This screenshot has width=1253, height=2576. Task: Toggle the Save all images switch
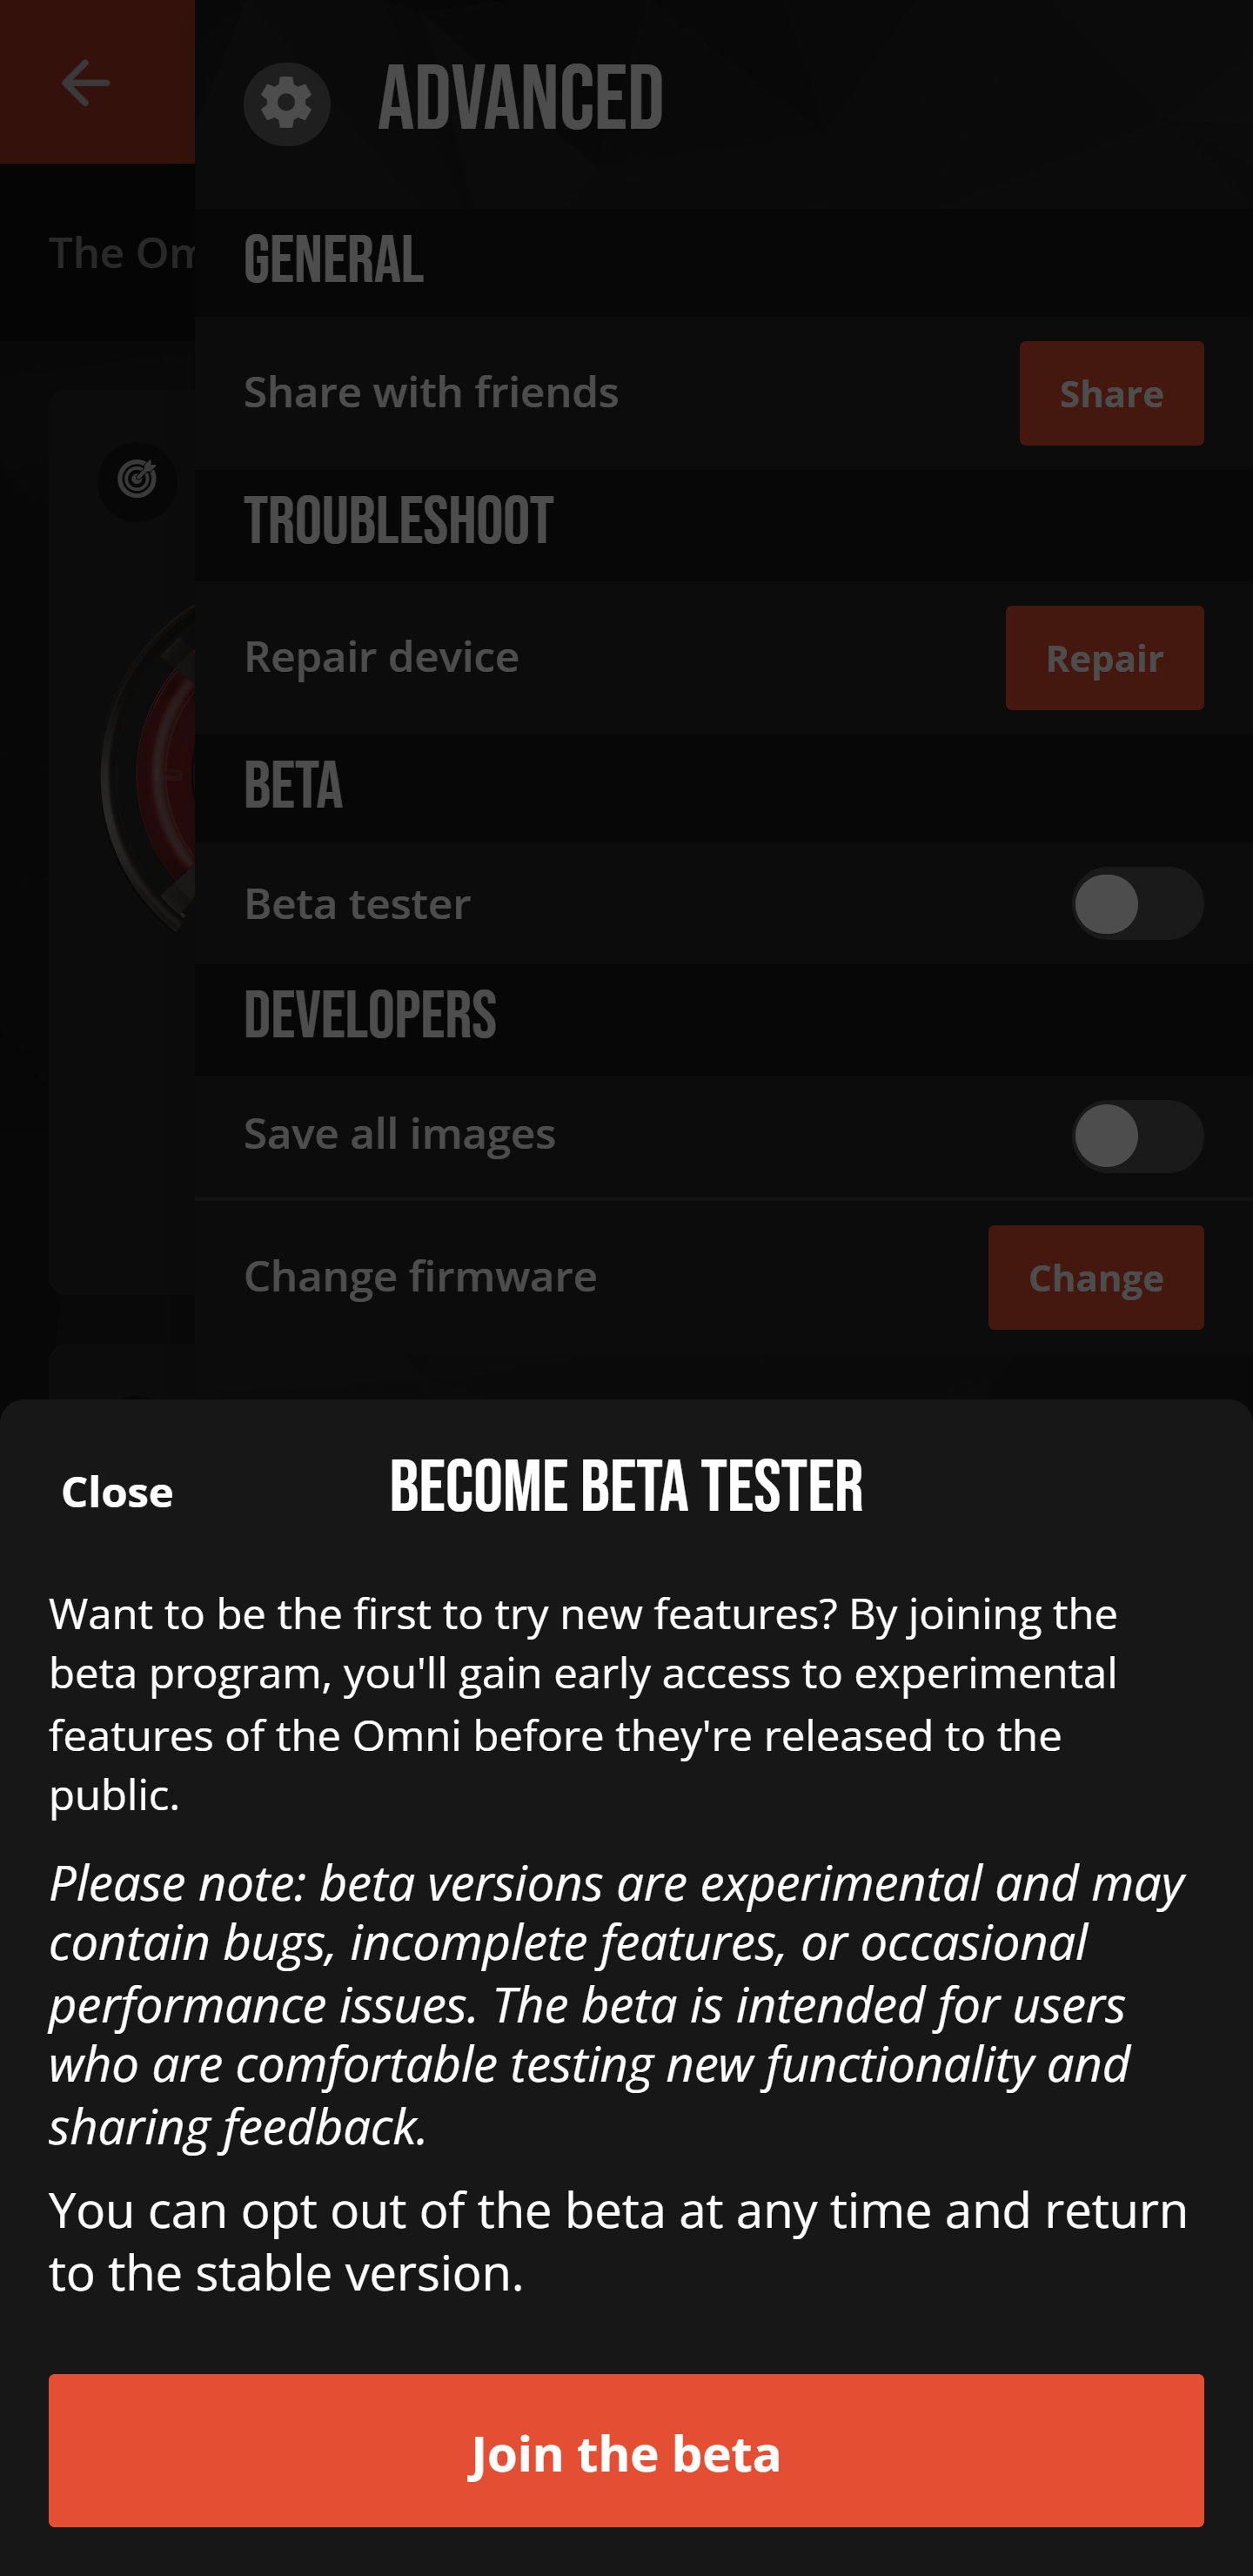pos(1137,1136)
